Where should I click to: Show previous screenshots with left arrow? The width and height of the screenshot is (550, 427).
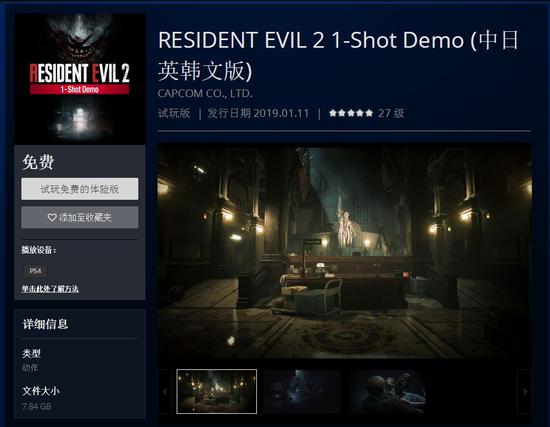(x=165, y=392)
